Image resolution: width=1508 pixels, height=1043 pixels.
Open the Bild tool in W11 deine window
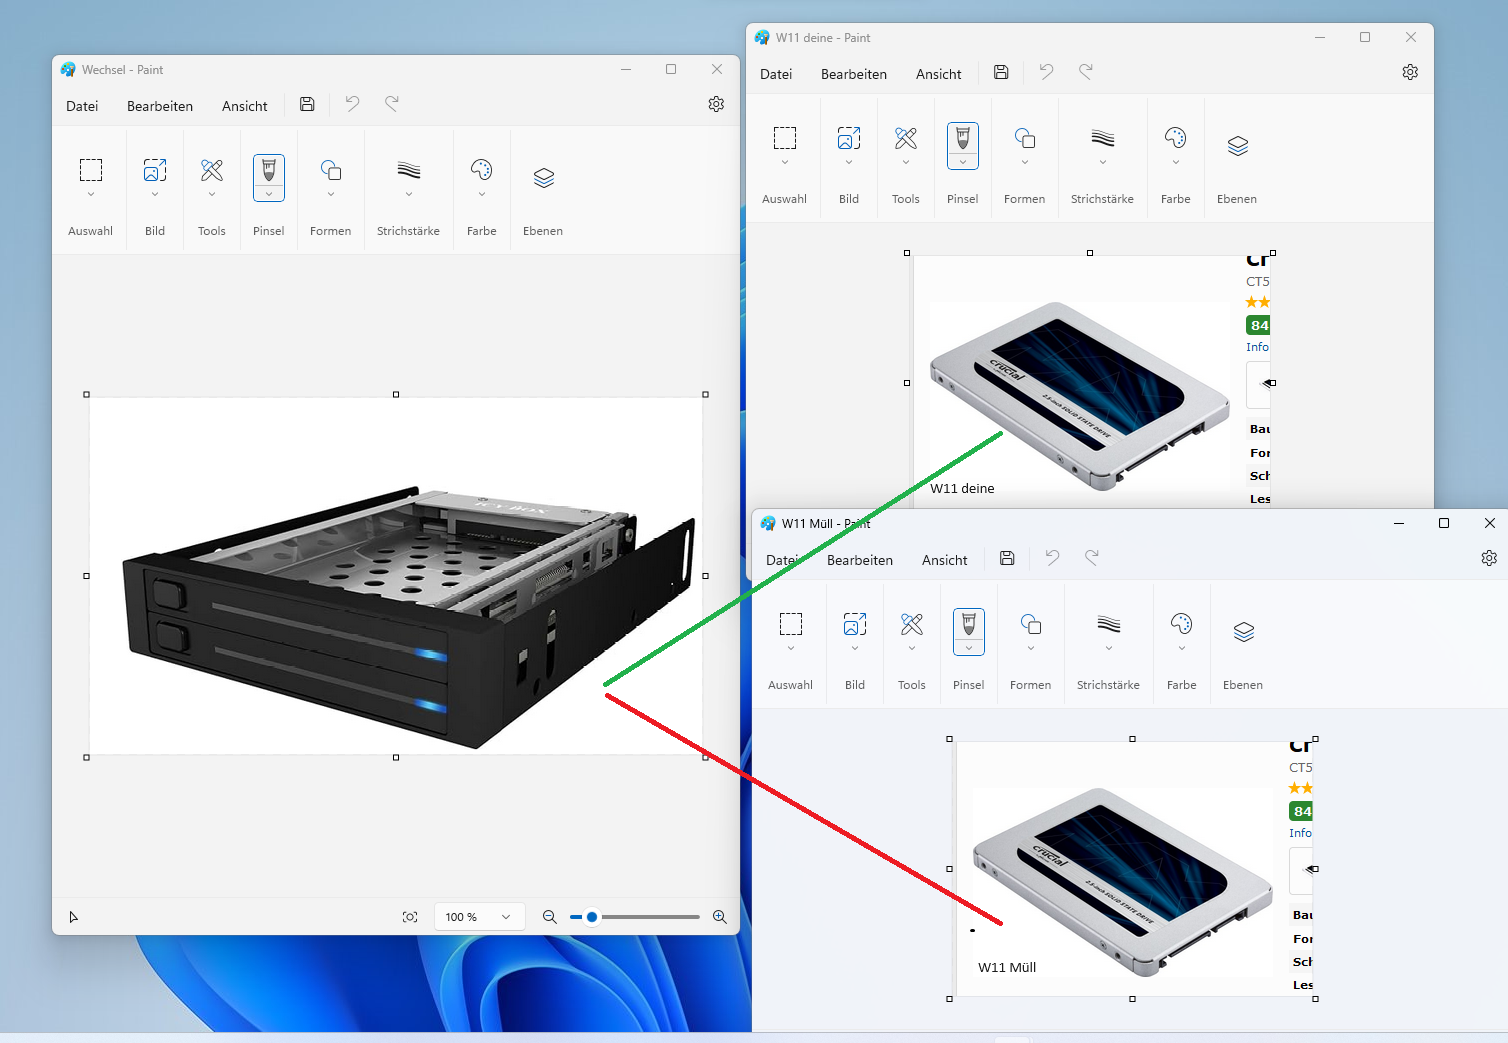849,138
